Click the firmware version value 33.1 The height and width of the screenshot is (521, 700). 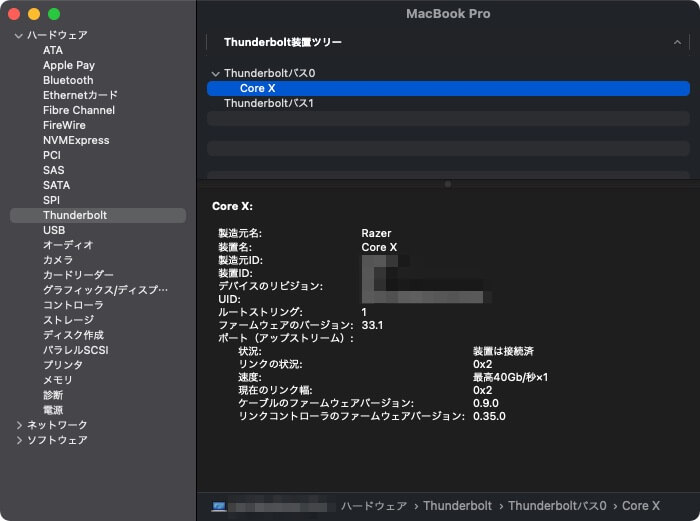point(372,325)
